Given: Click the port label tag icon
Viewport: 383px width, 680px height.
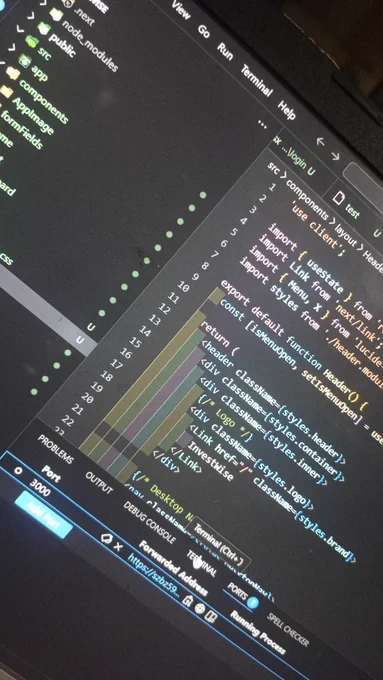Looking at the screenshot, I should tap(106, 538).
